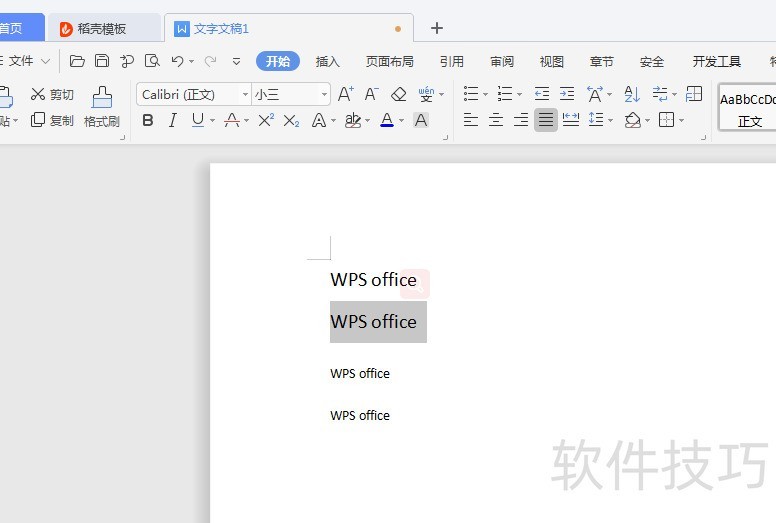Select Align Left button

click(x=471, y=120)
